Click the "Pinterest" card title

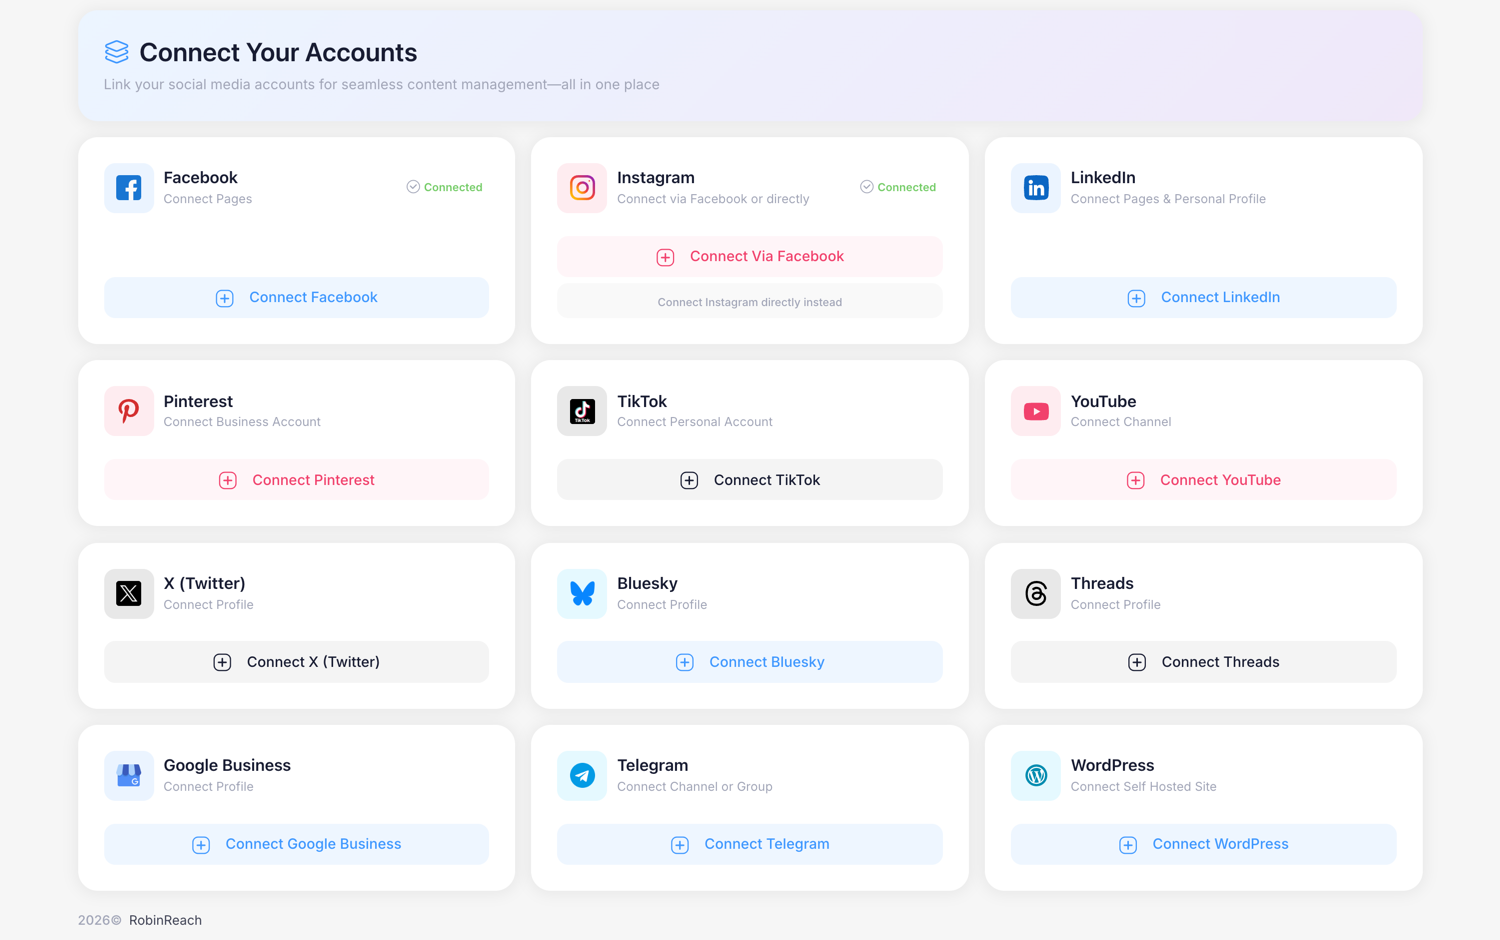pyautogui.click(x=198, y=401)
